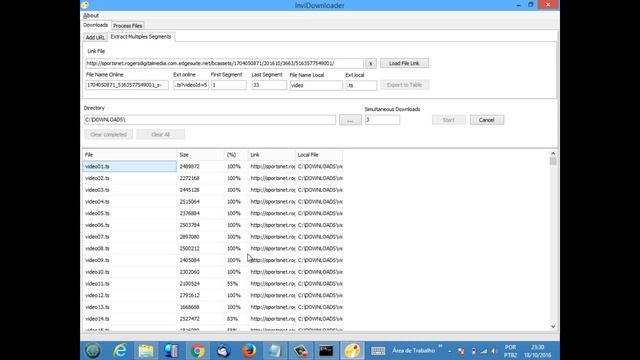Click the InviDownloader title bar app icon
The image size is (640, 360).
(x=85, y=5)
